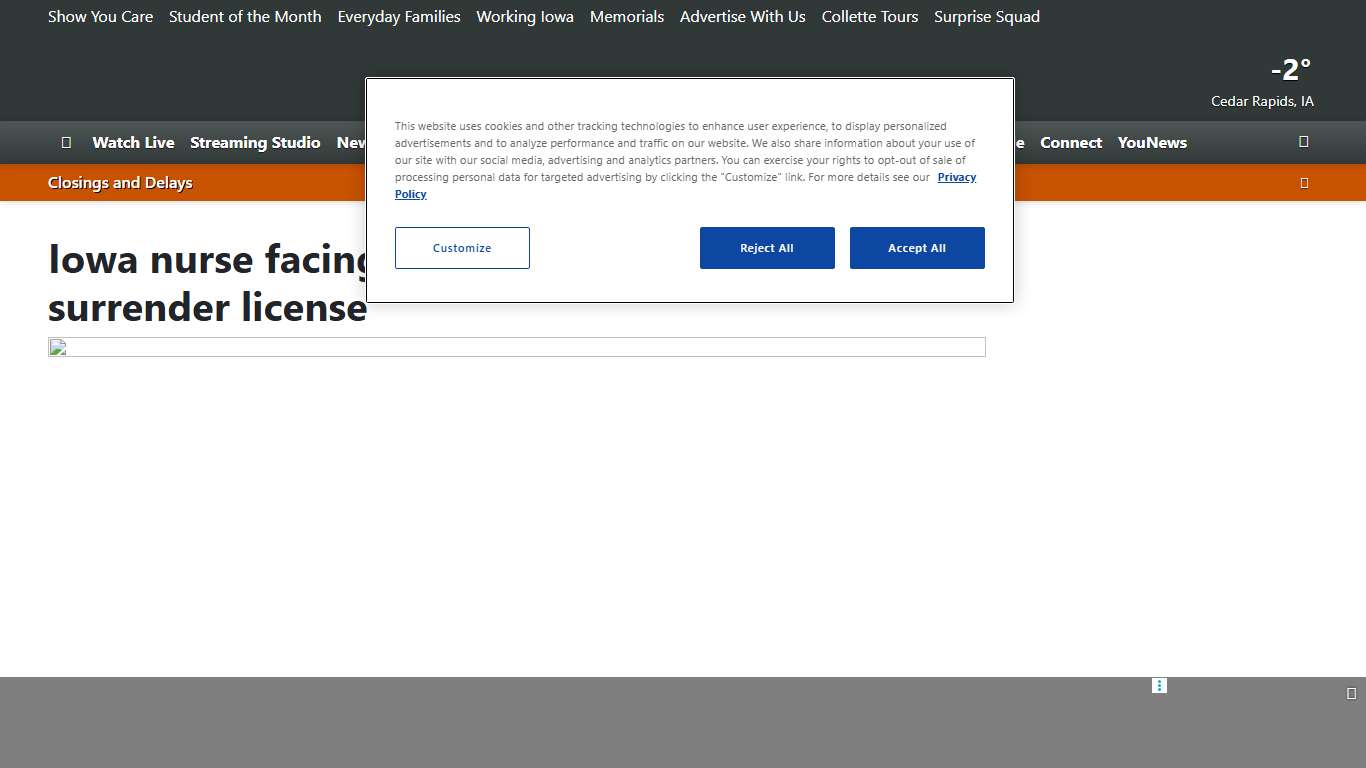Click the icon left of Watch Live
Viewport: 1366px width, 768px height.
[x=66, y=142]
